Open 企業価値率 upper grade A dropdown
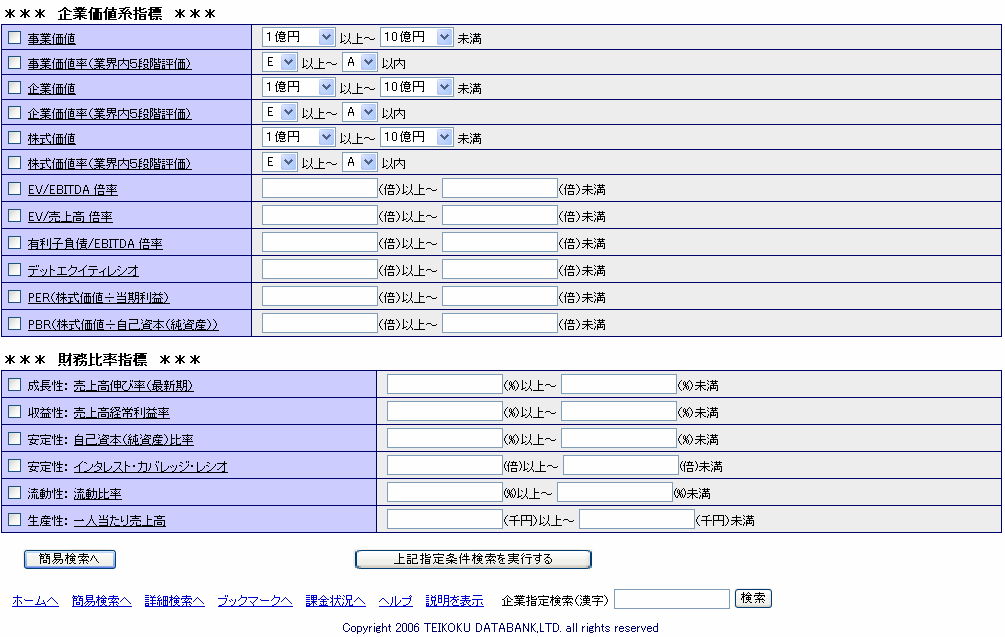The width and height of the screenshot is (1005, 637). [359, 112]
